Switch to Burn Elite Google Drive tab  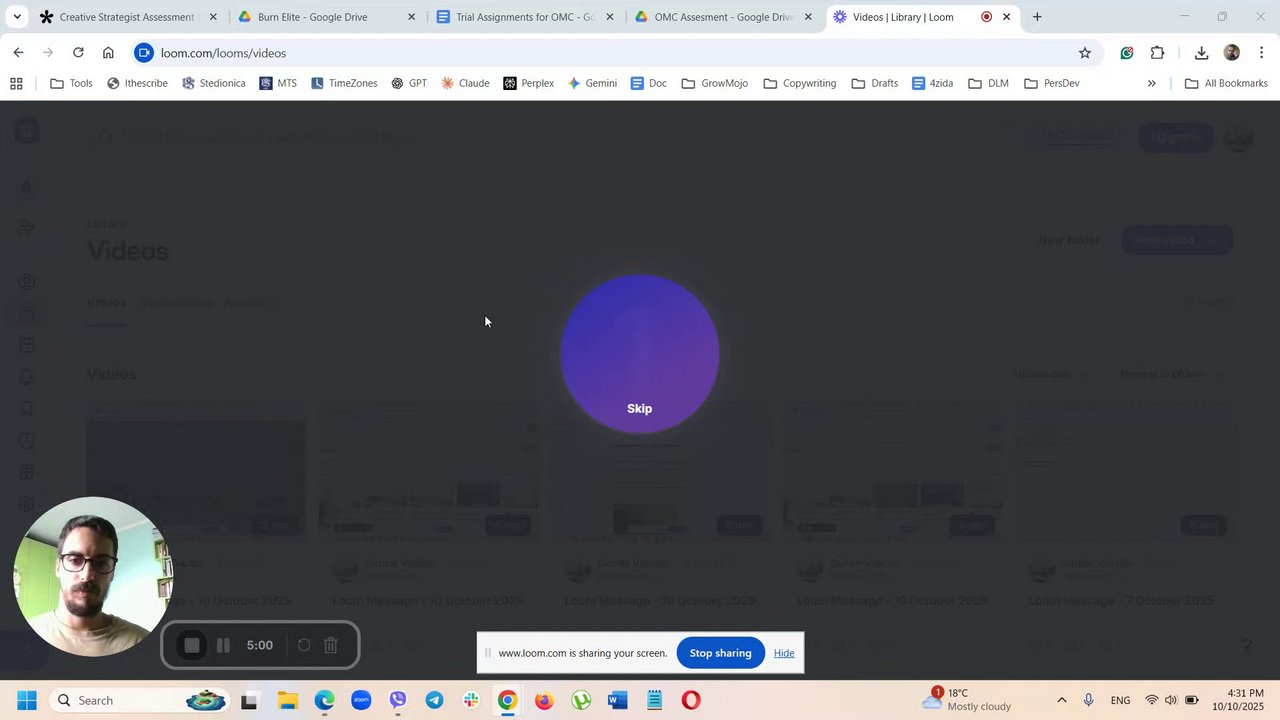[327, 17]
